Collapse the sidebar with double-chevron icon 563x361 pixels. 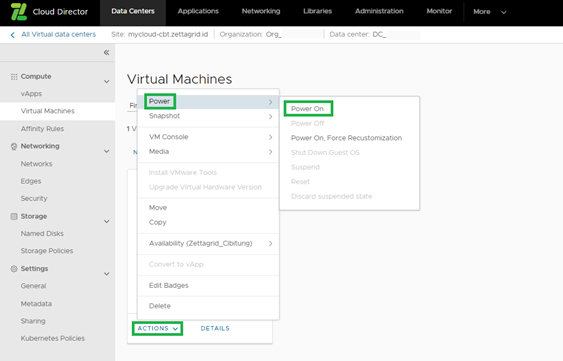106,52
